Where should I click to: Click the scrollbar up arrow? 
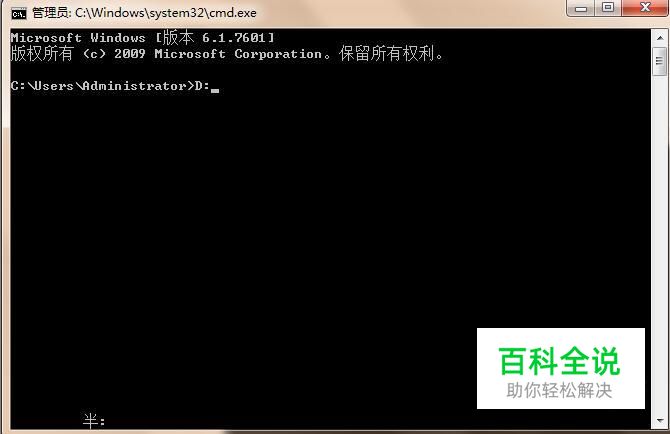pyautogui.click(x=660, y=38)
